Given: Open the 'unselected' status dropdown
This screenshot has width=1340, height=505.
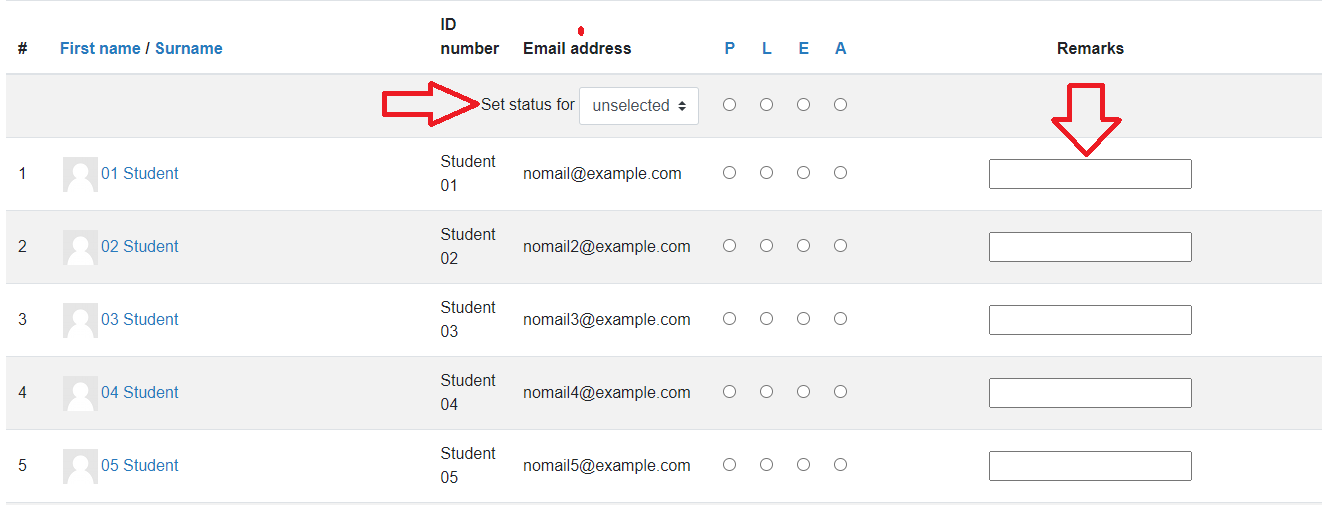Looking at the screenshot, I should (x=639, y=105).
